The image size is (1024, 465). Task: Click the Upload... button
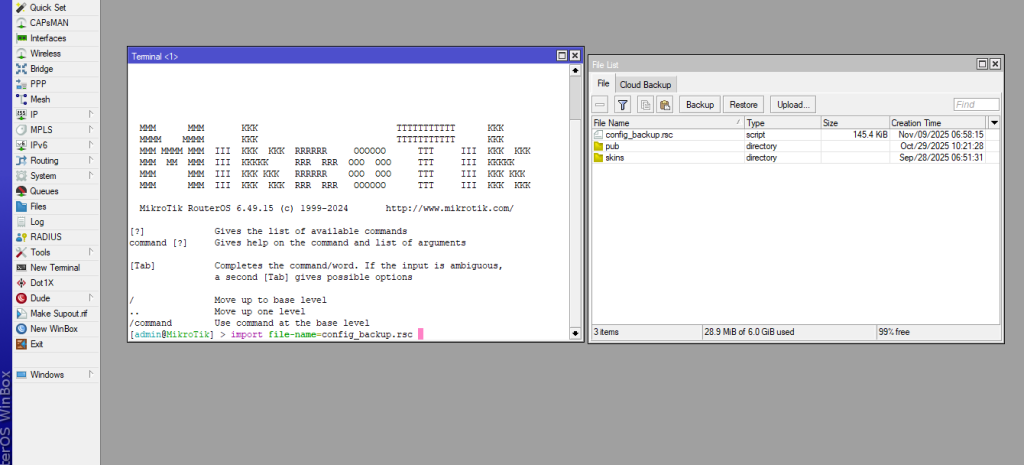tap(793, 104)
